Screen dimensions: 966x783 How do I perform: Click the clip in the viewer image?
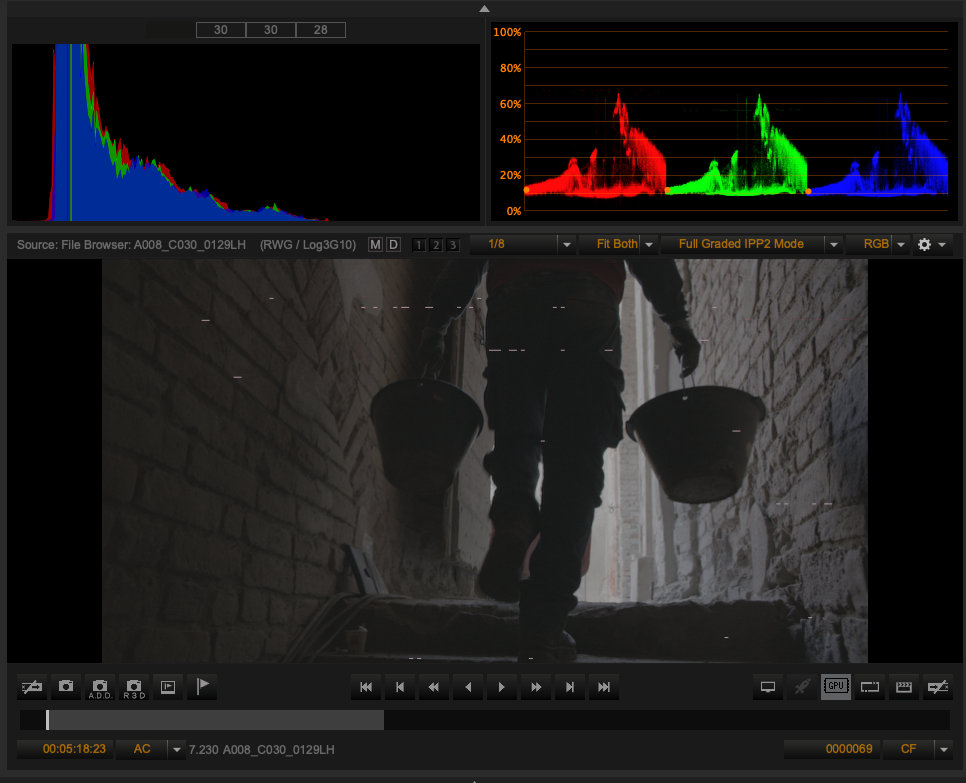click(x=485, y=461)
